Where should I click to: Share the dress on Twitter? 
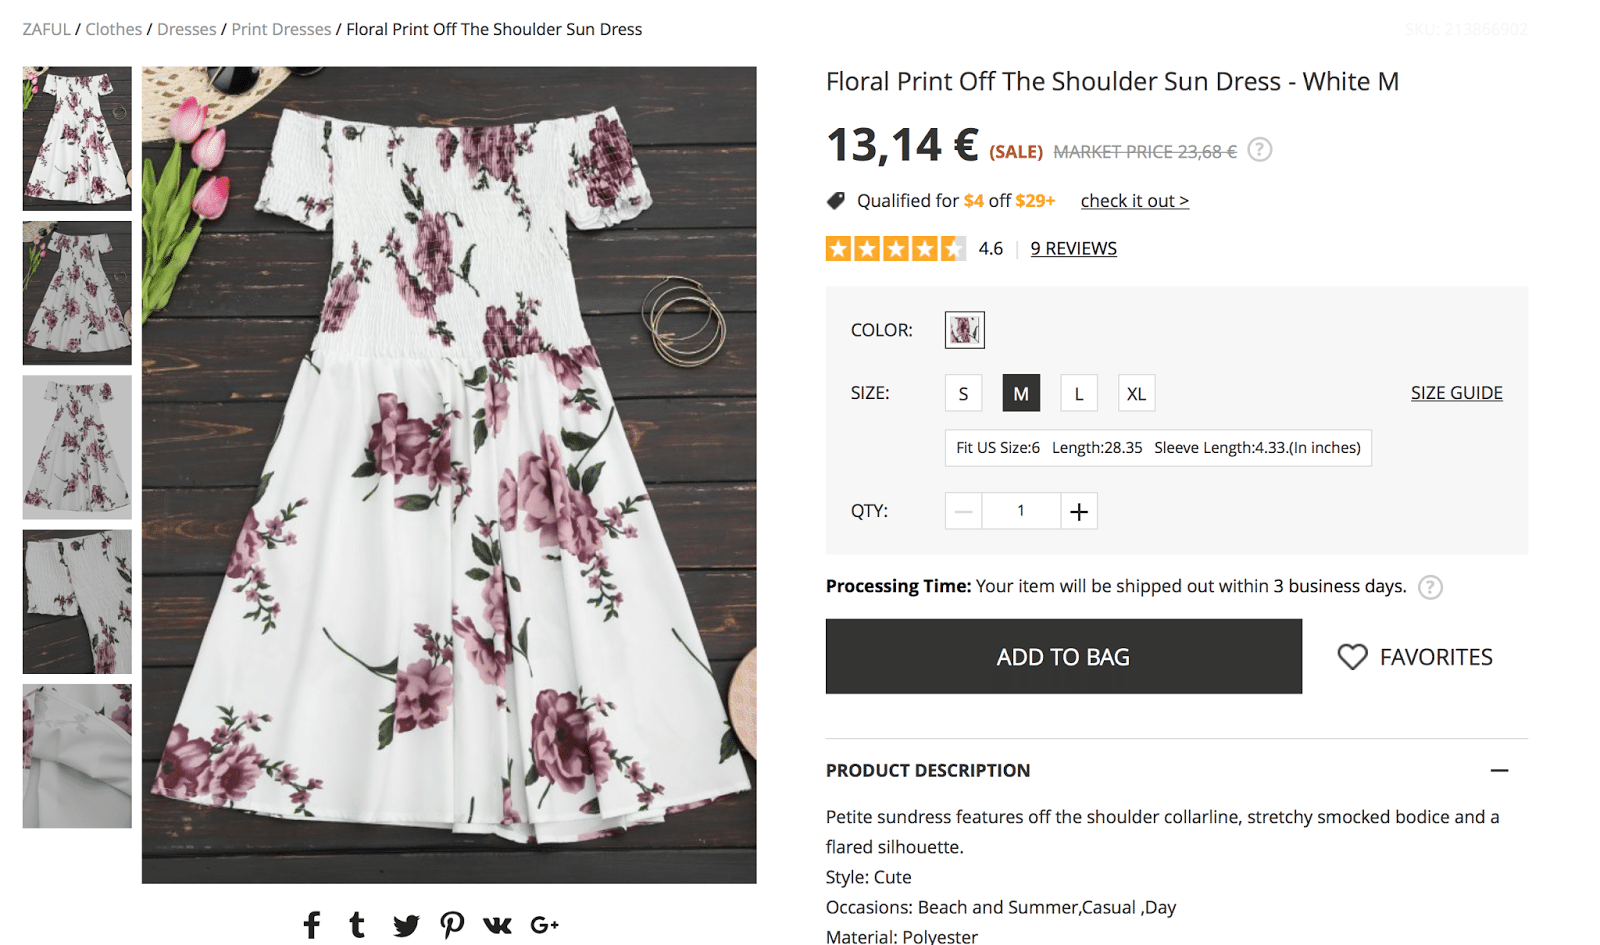pyautogui.click(x=405, y=925)
